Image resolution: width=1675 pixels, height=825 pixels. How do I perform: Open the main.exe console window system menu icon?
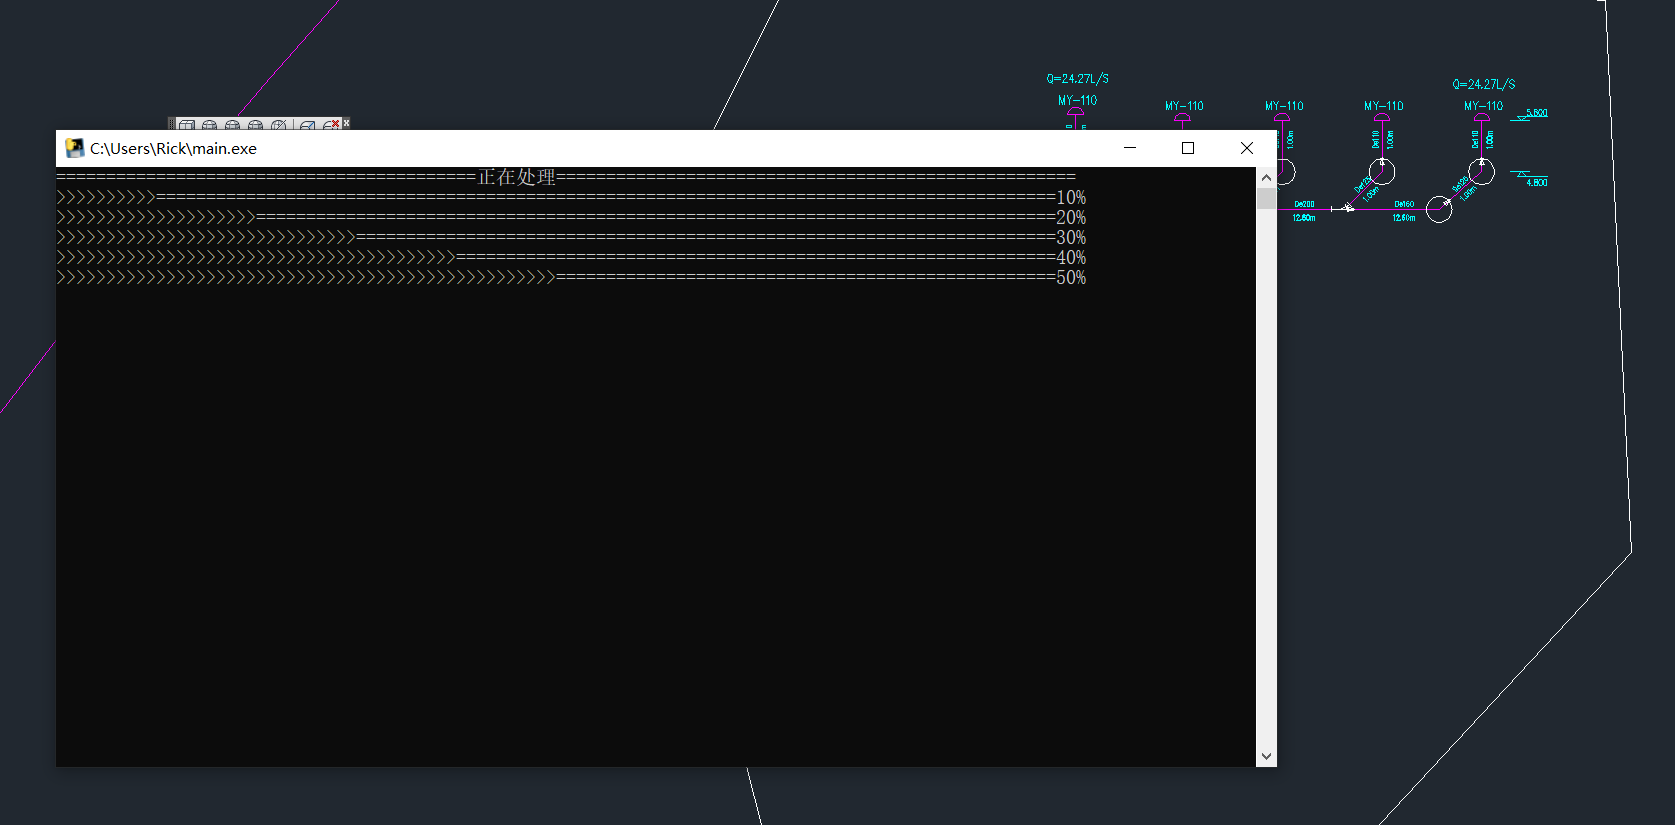point(74,148)
